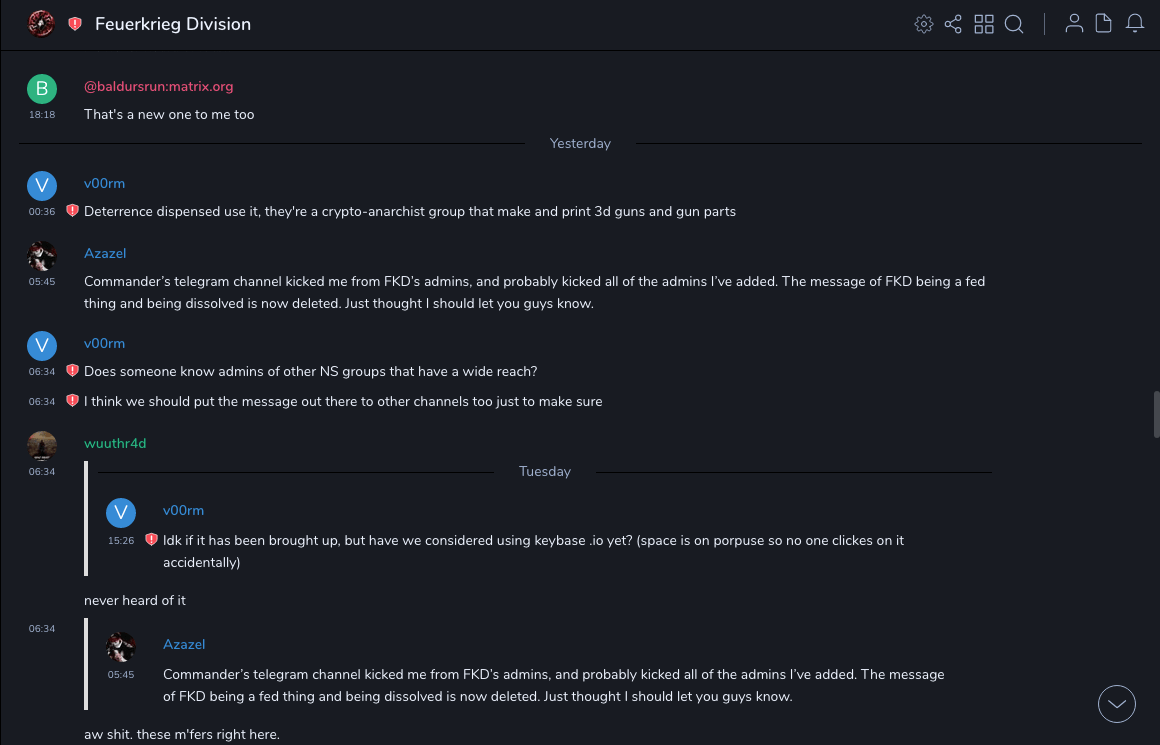Open notifications bell icon
1160x745 pixels.
(1135, 24)
